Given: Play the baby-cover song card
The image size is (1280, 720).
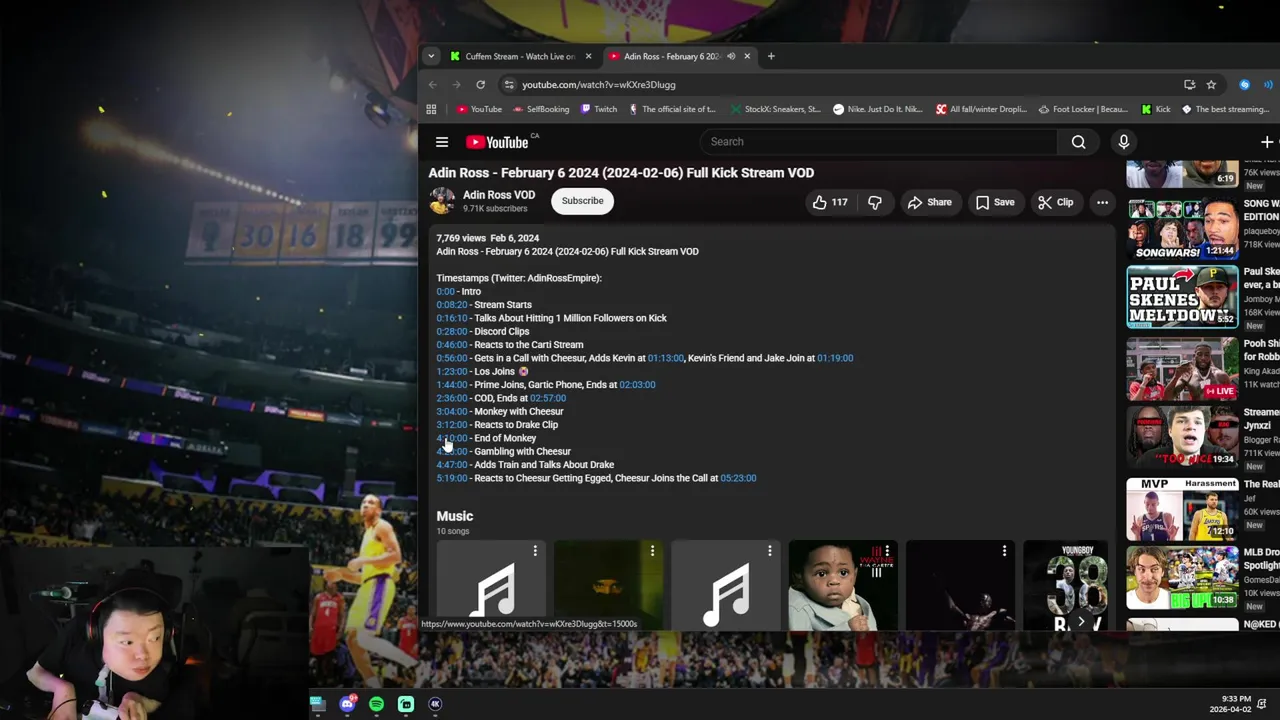Looking at the screenshot, I should tap(842, 587).
